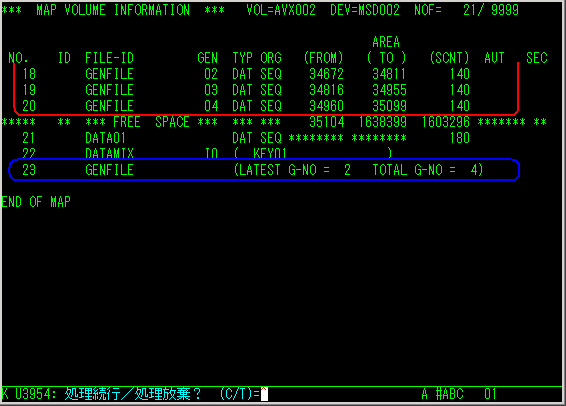Click the TYP column header
Viewport: 566px width, 406px height.
tap(243, 58)
